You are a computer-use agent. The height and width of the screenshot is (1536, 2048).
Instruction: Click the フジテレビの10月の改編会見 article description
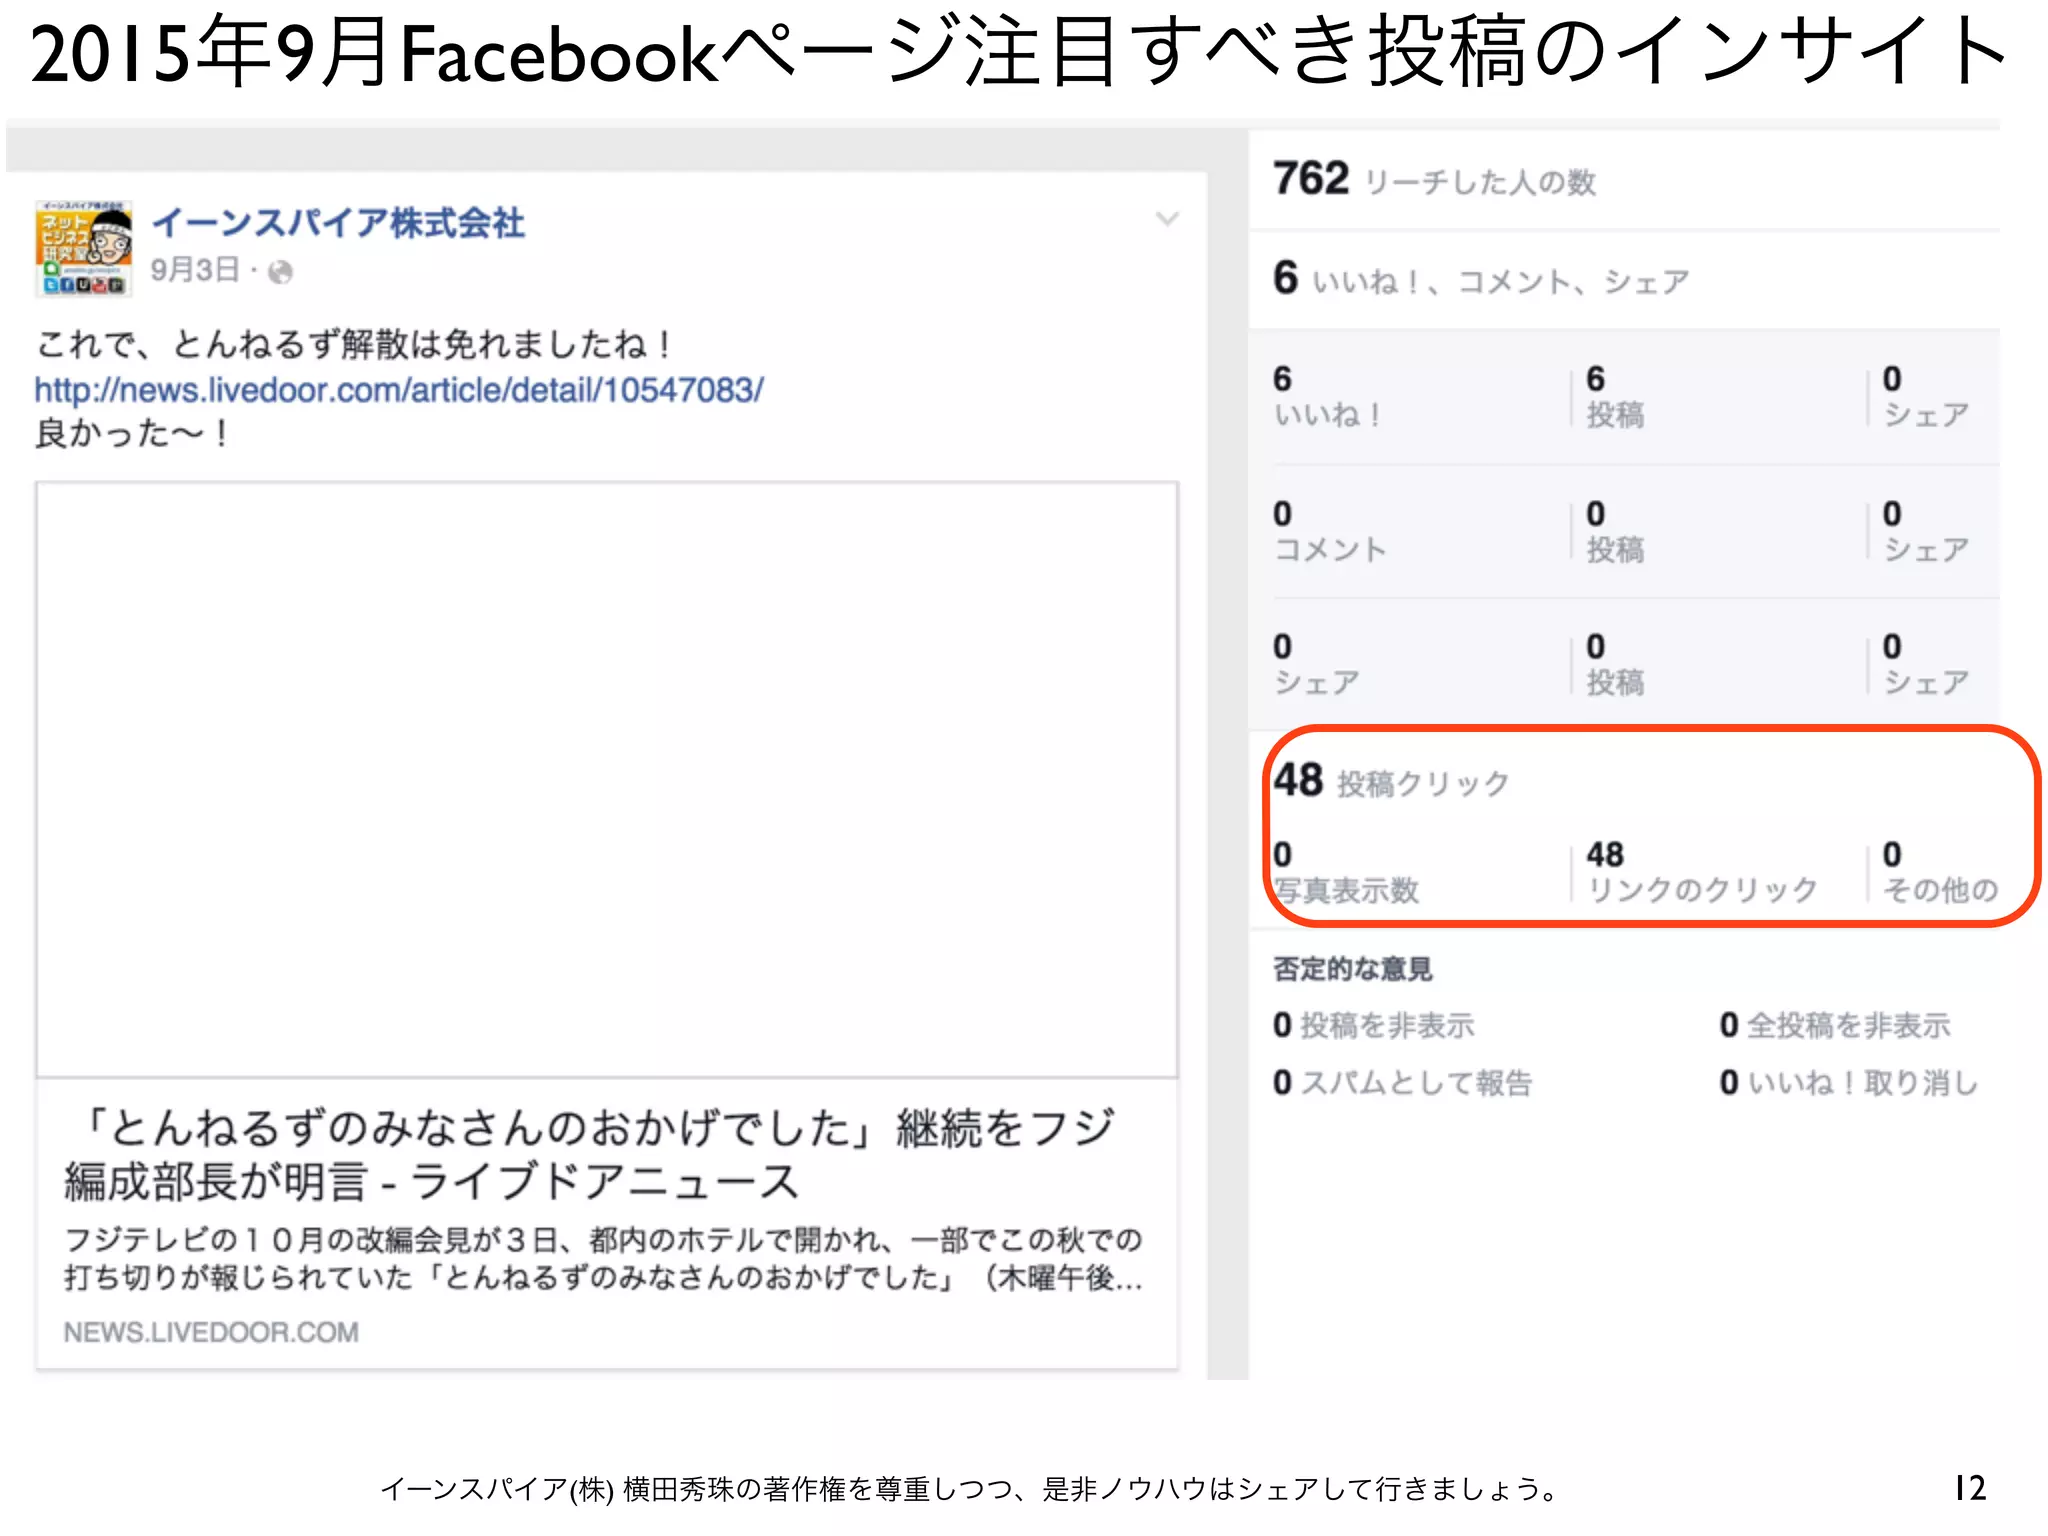603,1258
